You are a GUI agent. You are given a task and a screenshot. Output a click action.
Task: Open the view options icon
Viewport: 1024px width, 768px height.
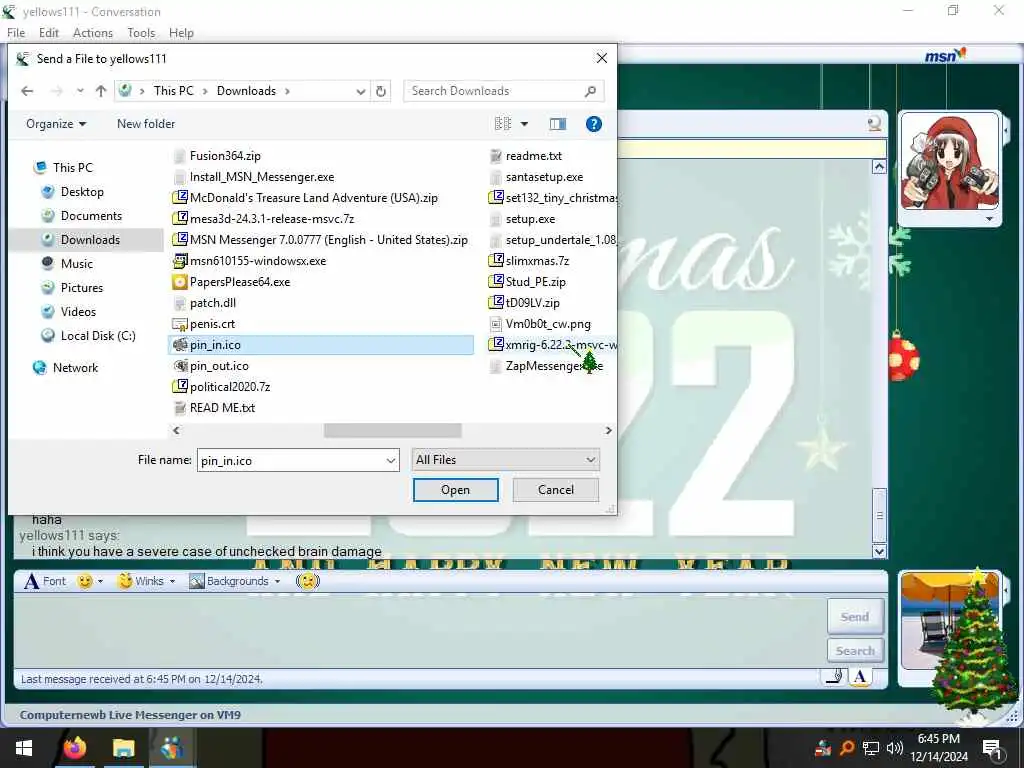coord(502,123)
